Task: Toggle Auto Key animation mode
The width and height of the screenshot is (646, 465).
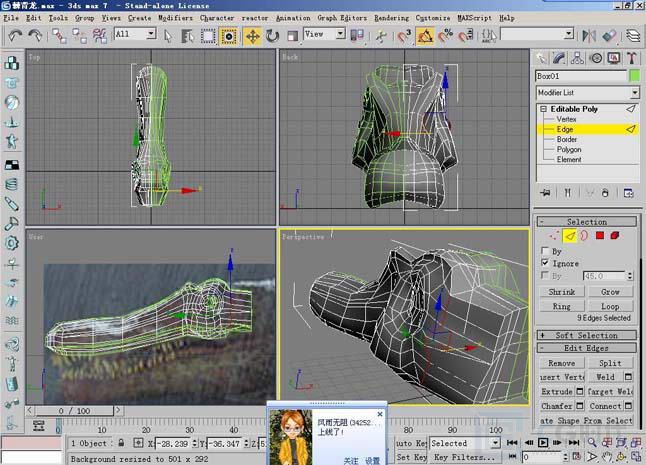Action: [411, 443]
